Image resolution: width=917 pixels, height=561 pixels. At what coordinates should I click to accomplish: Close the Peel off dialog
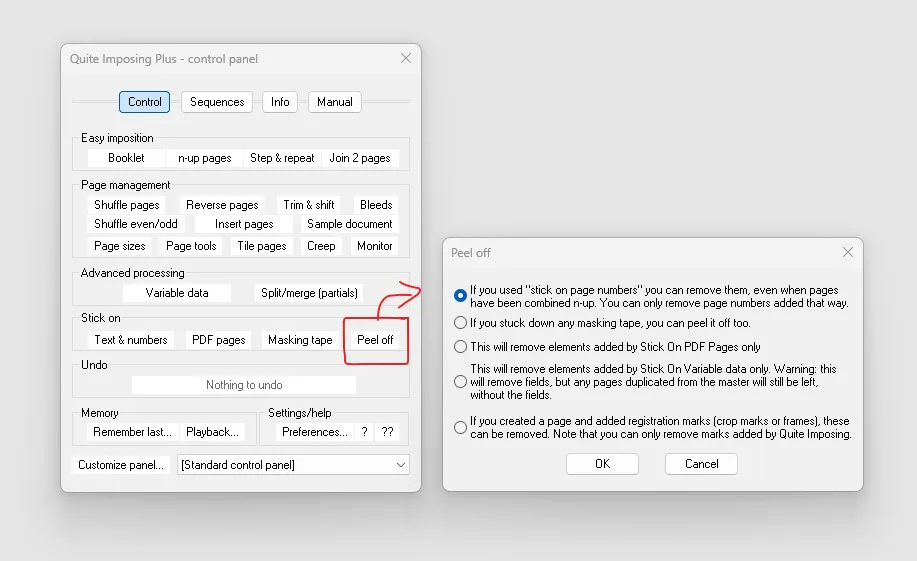point(847,252)
